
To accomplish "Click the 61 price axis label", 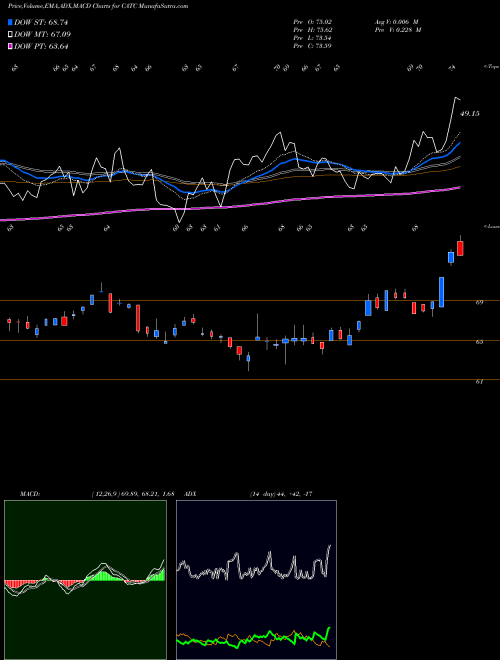I will (x=479, y=382).
